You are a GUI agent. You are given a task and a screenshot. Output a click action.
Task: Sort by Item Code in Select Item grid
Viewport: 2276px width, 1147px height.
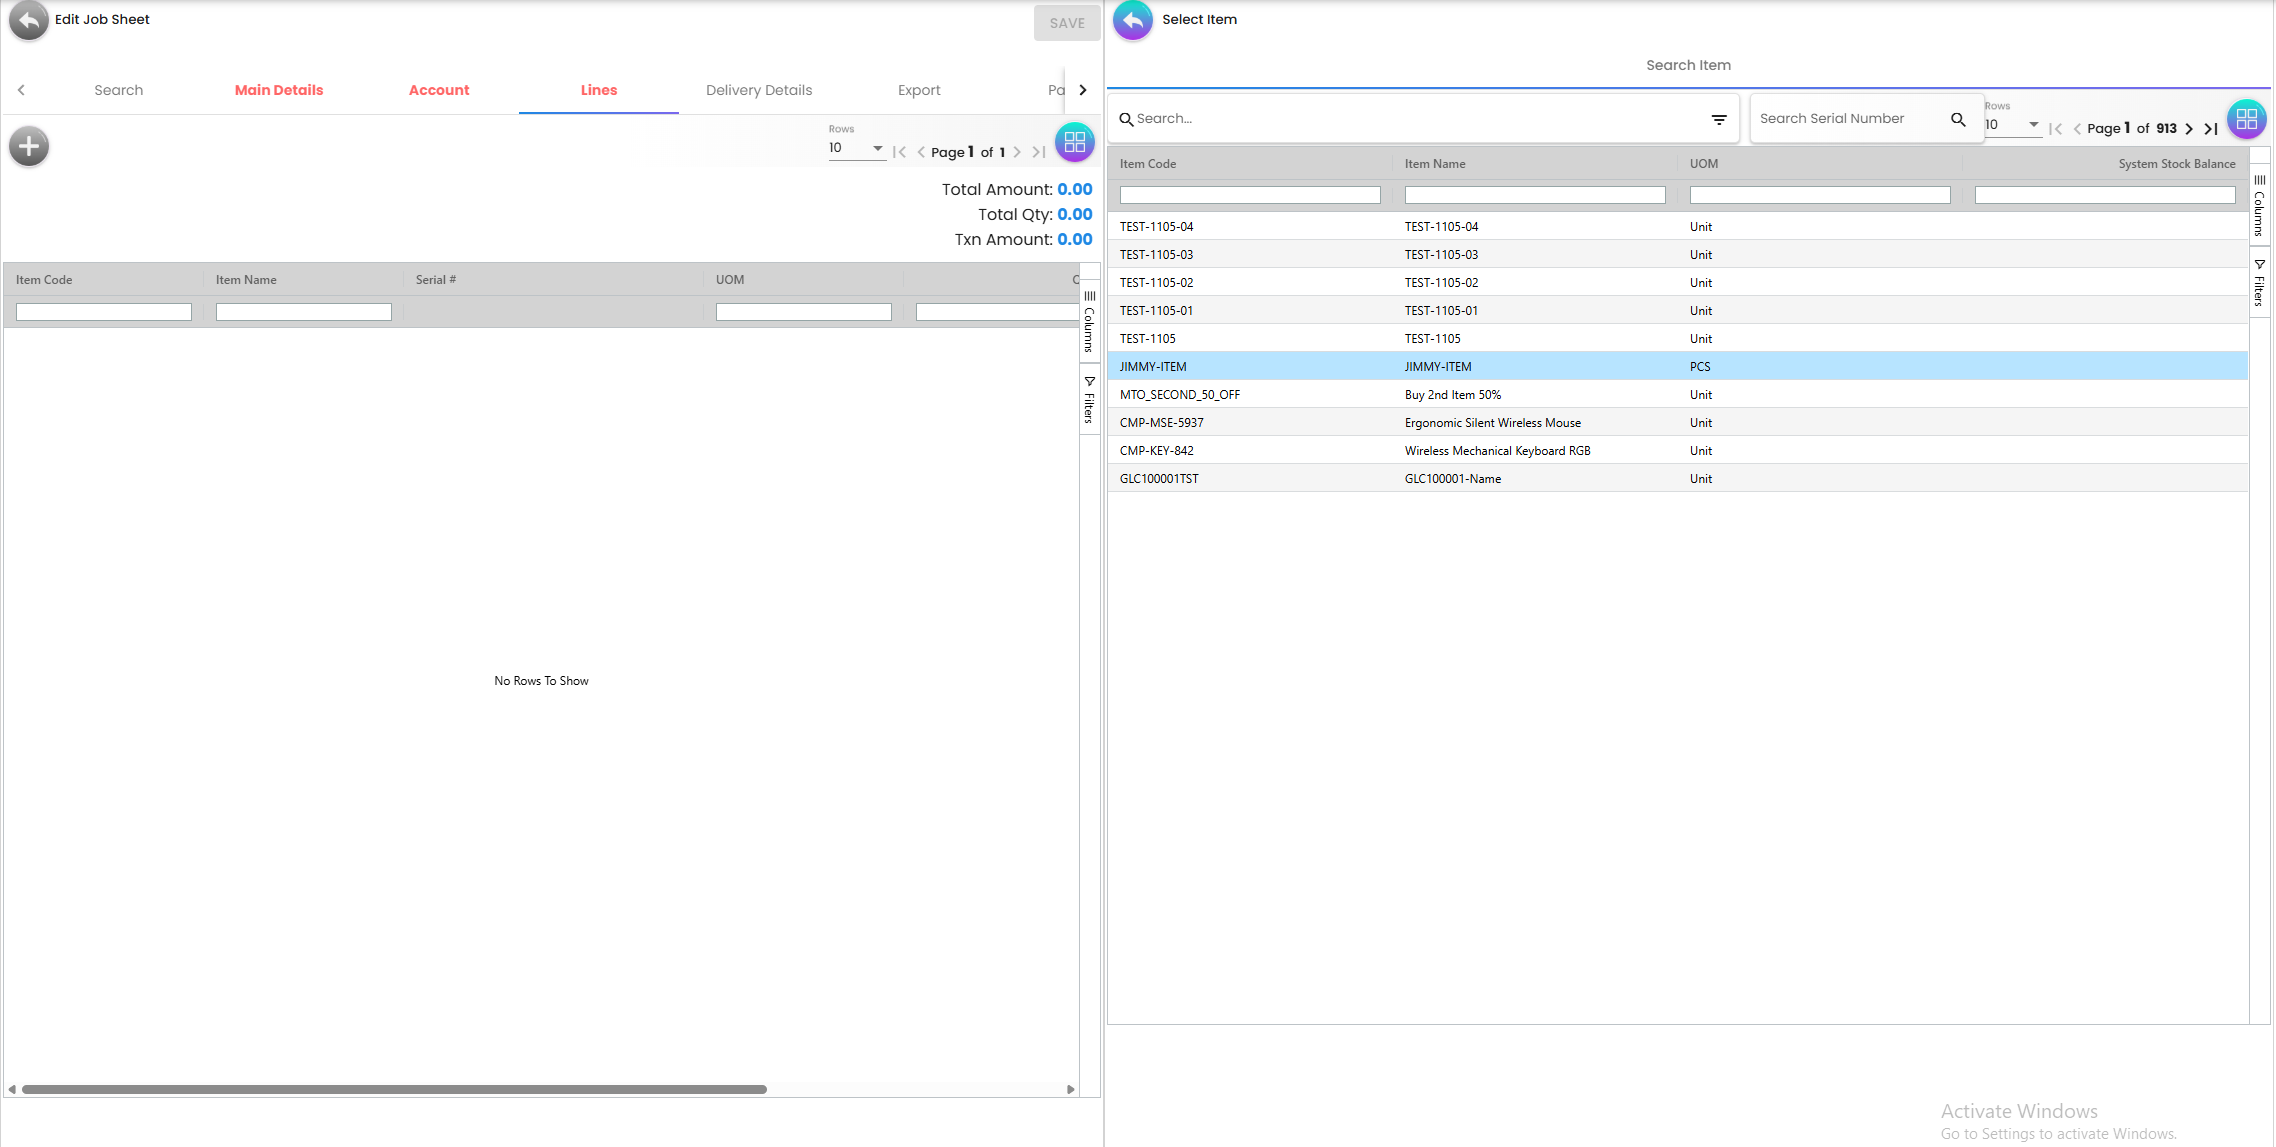click(1148, 164)
